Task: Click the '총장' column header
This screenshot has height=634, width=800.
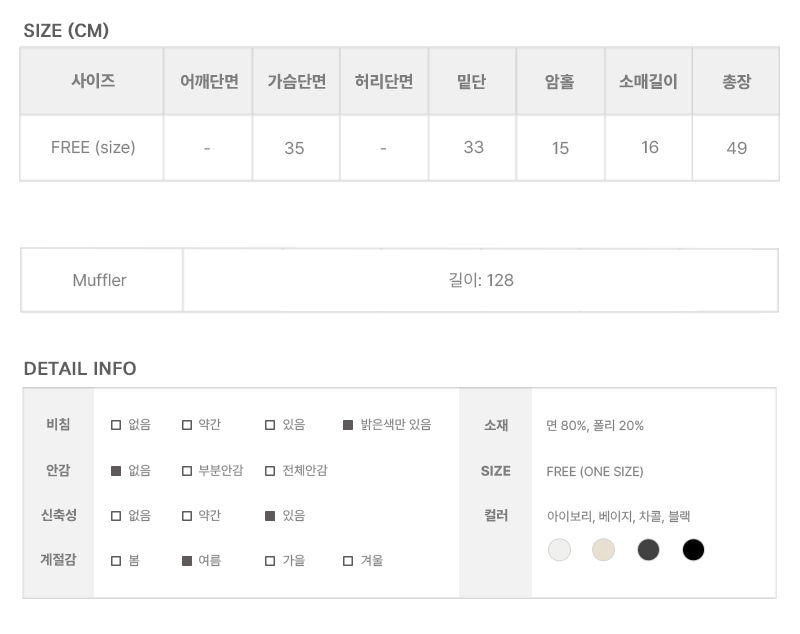Action: click(736, 82)
